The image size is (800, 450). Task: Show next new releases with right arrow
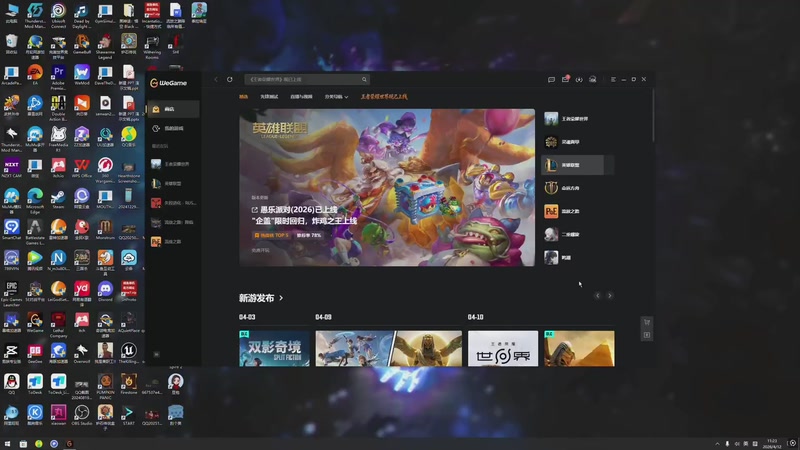610,296
